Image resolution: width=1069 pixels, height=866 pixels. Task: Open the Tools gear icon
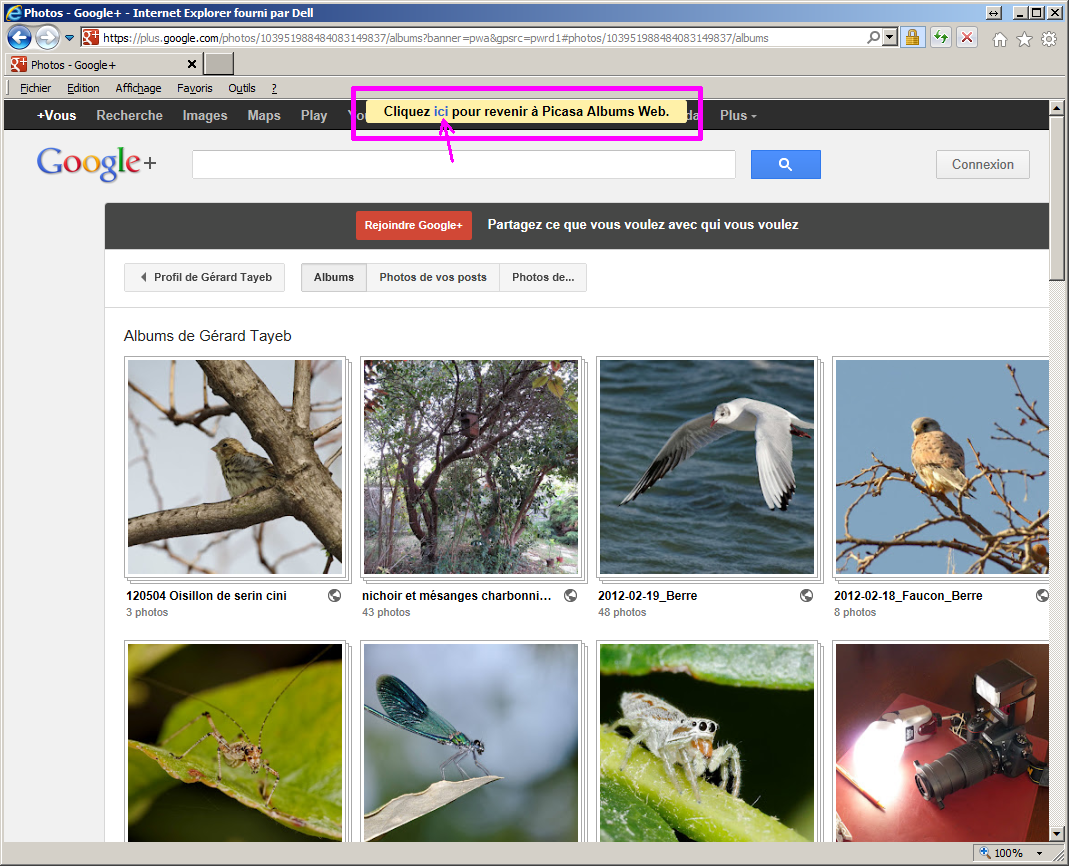pos(1049,40)
